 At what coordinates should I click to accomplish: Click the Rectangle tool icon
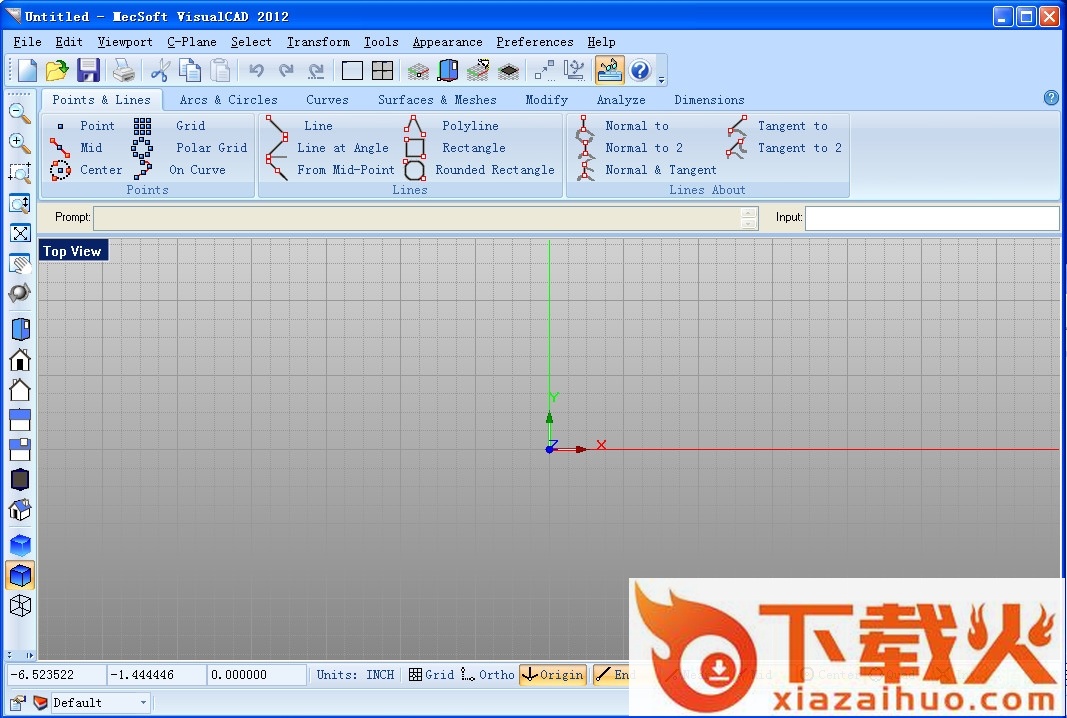click(x=414, y=148)
